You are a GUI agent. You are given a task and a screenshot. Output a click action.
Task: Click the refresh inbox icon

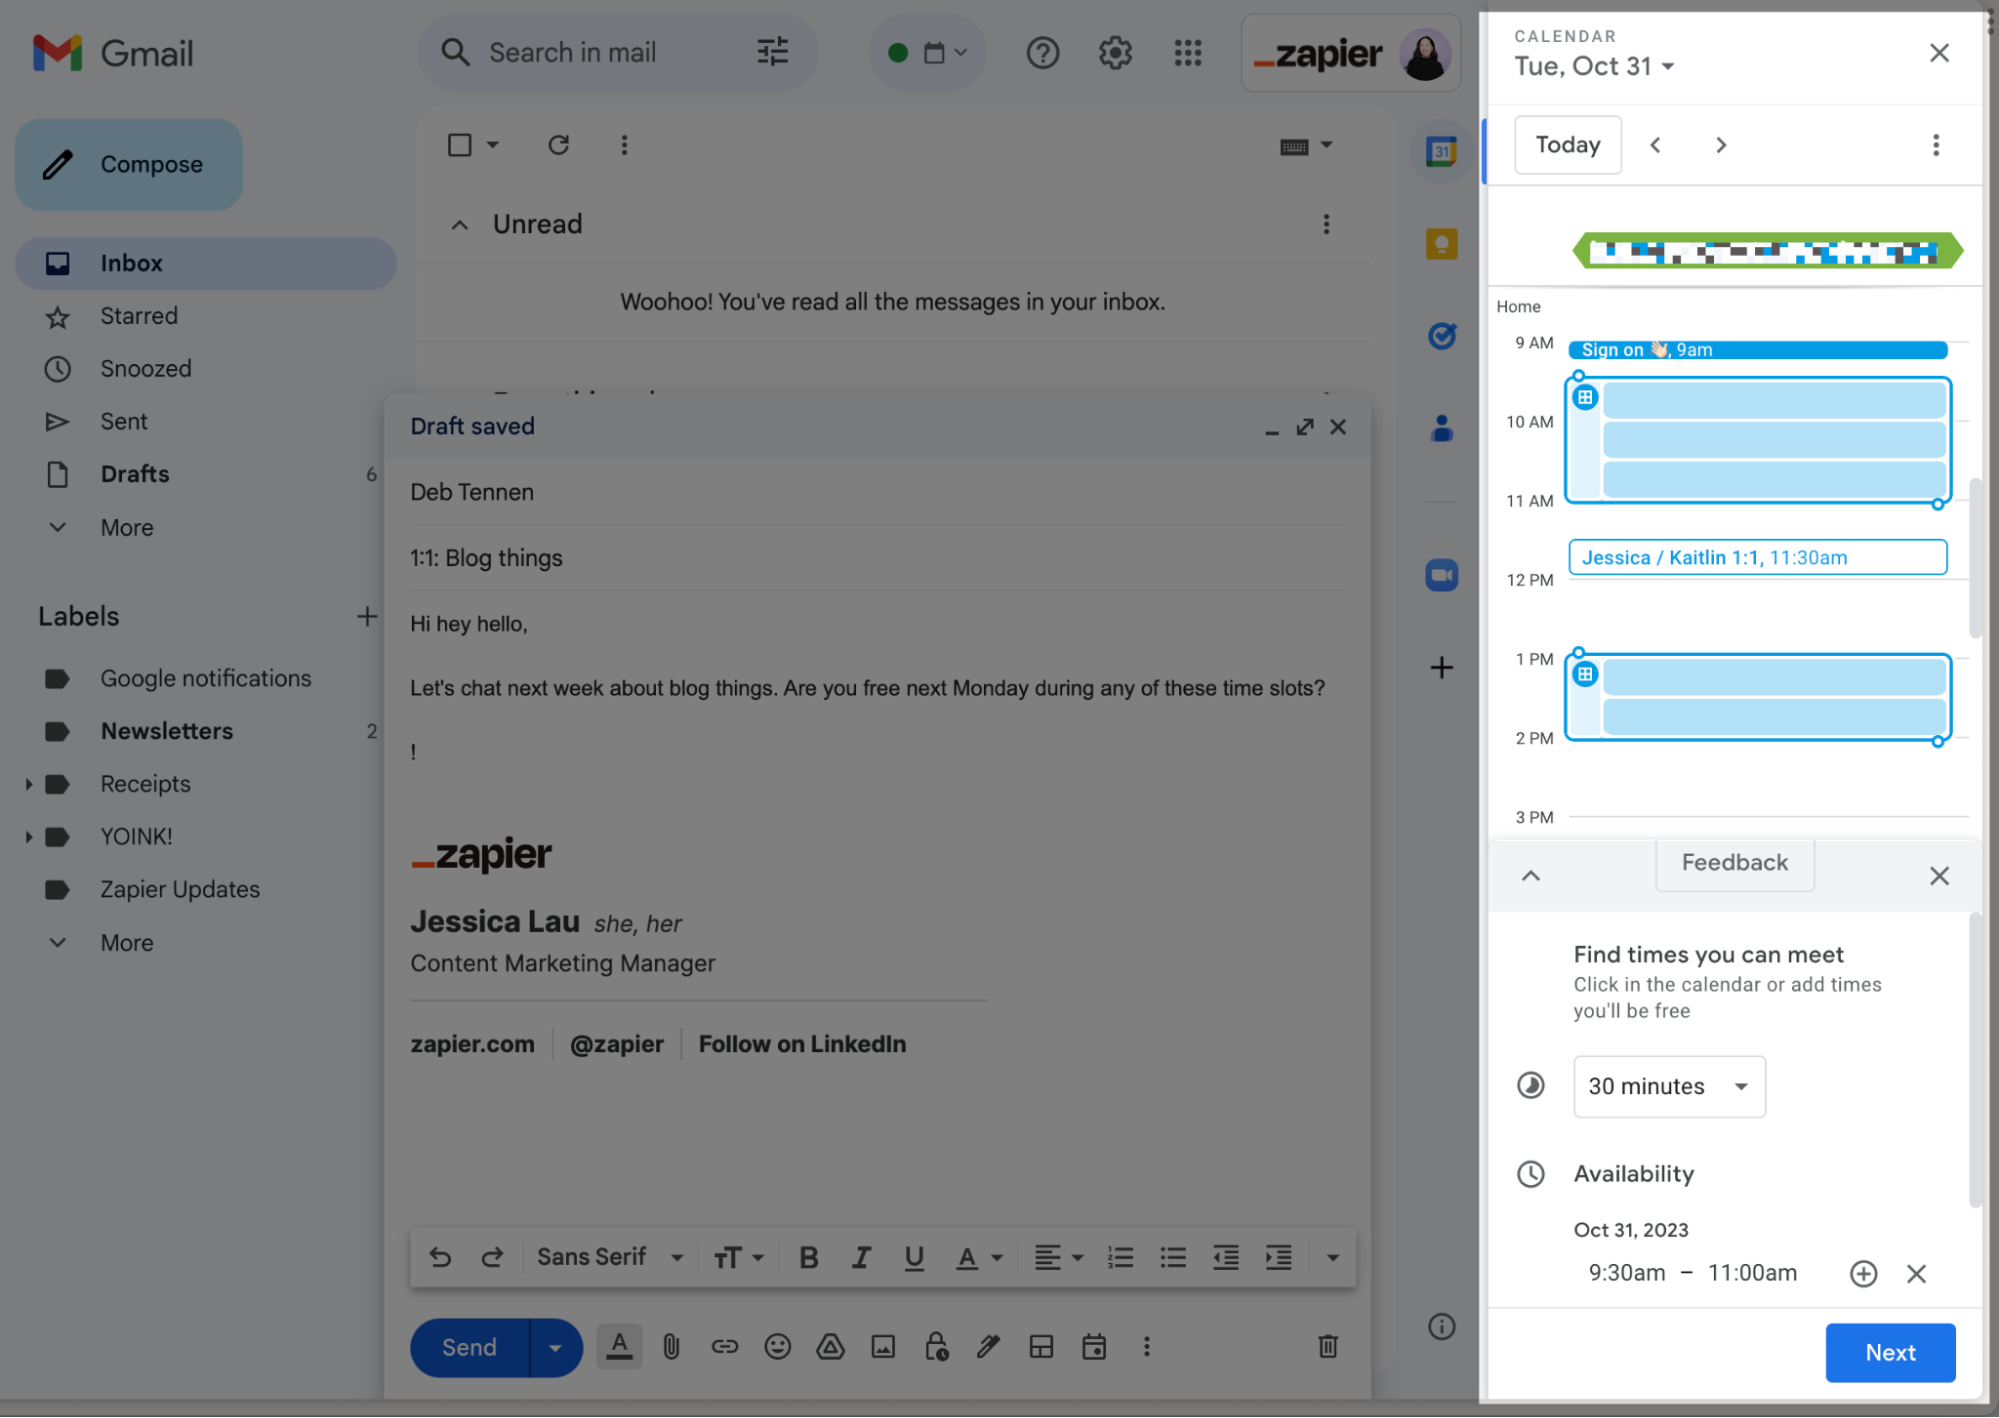559,145
